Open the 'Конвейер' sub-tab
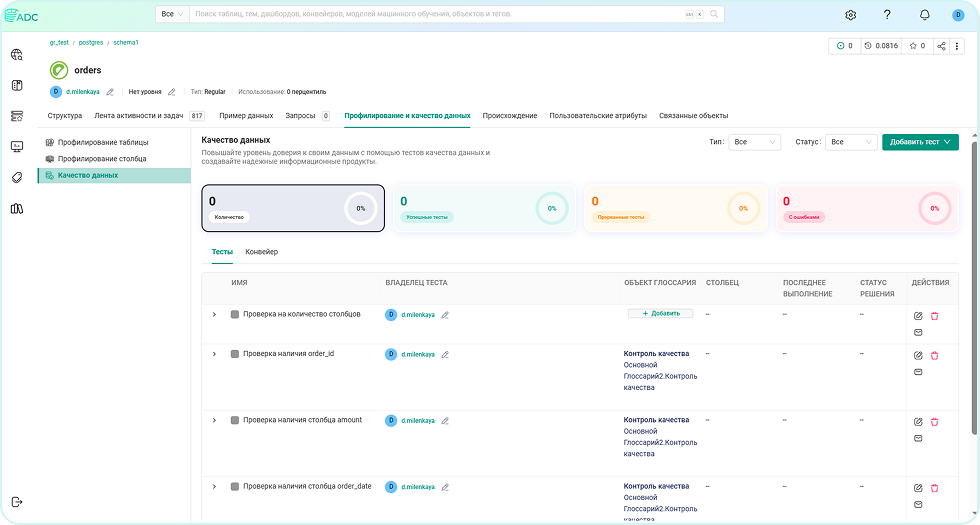This screenshot has height=525, width=980. (x=262, y=252)
